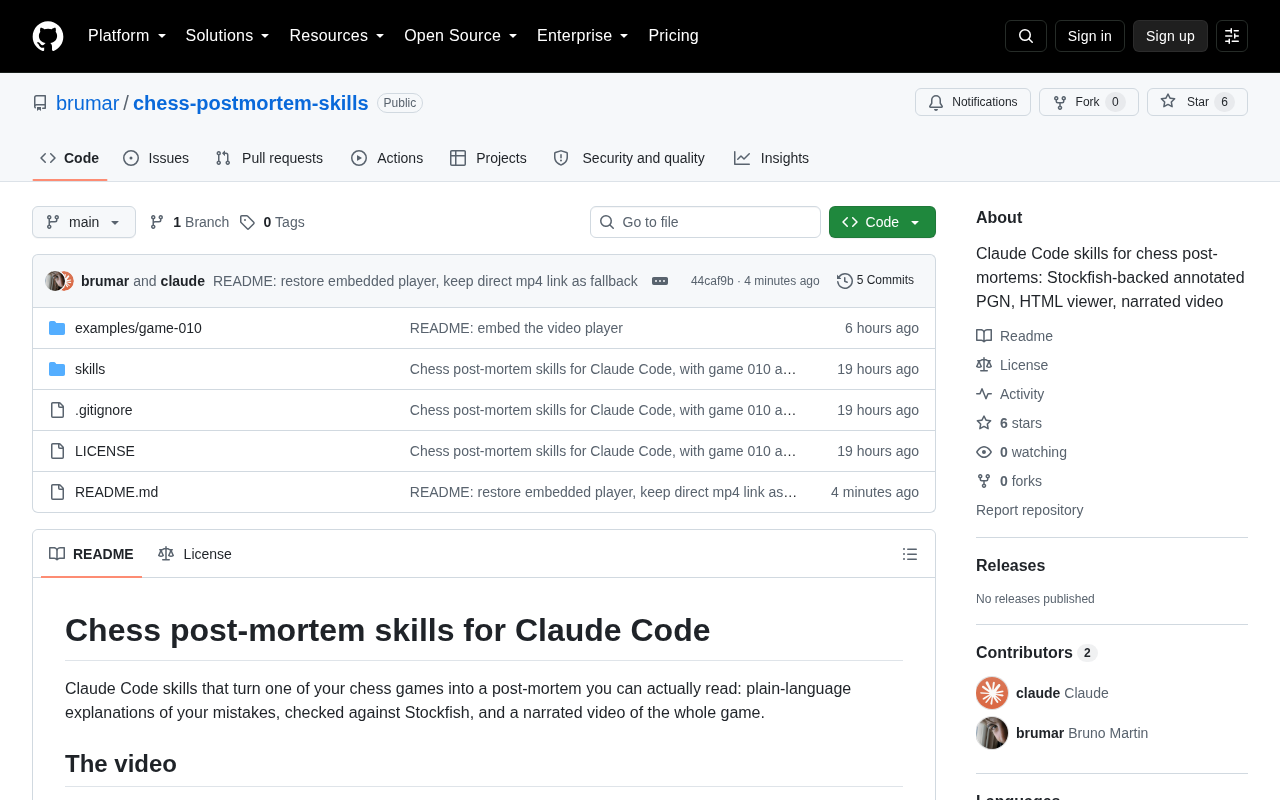This screenshot has width=1280, height=800.
Task: Open the green Code dropdown button
Action: 882,222
